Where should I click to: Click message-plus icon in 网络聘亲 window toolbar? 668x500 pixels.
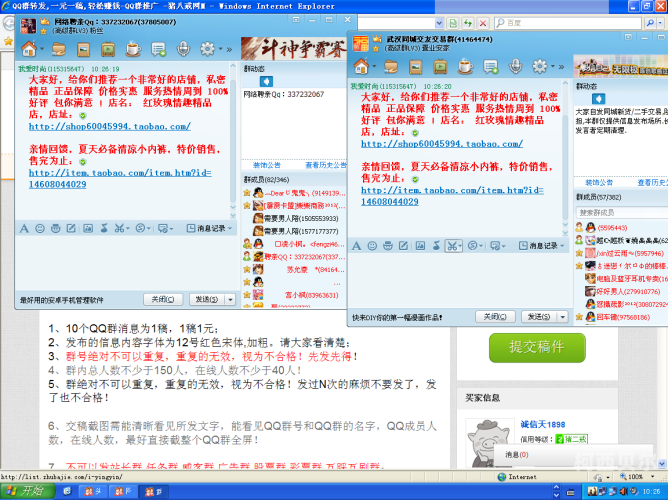tap(158, 50)
